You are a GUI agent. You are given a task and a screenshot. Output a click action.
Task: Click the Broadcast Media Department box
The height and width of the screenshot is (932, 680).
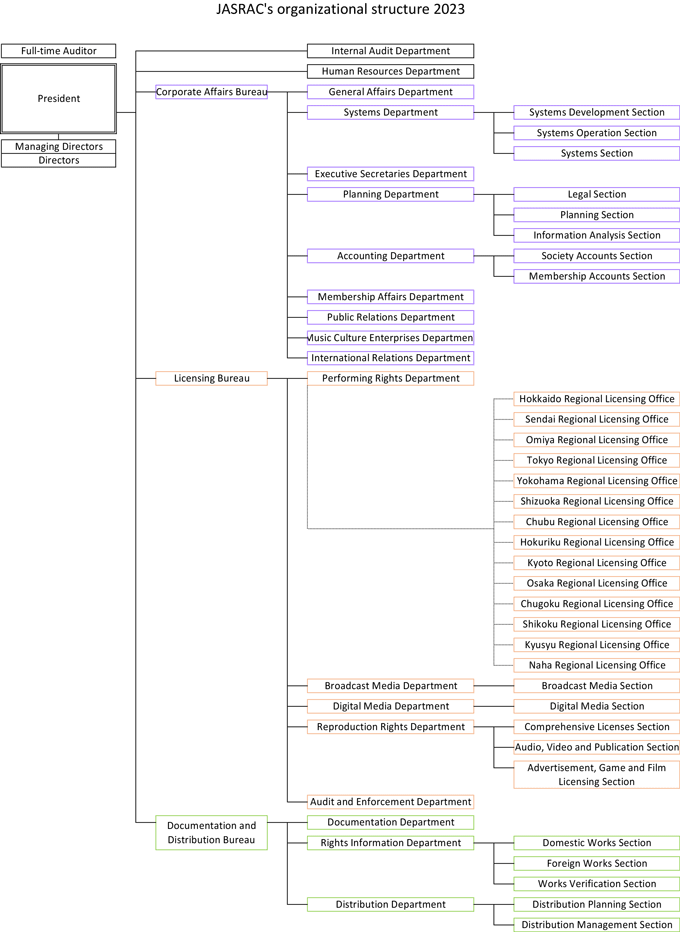click(390, 686)
